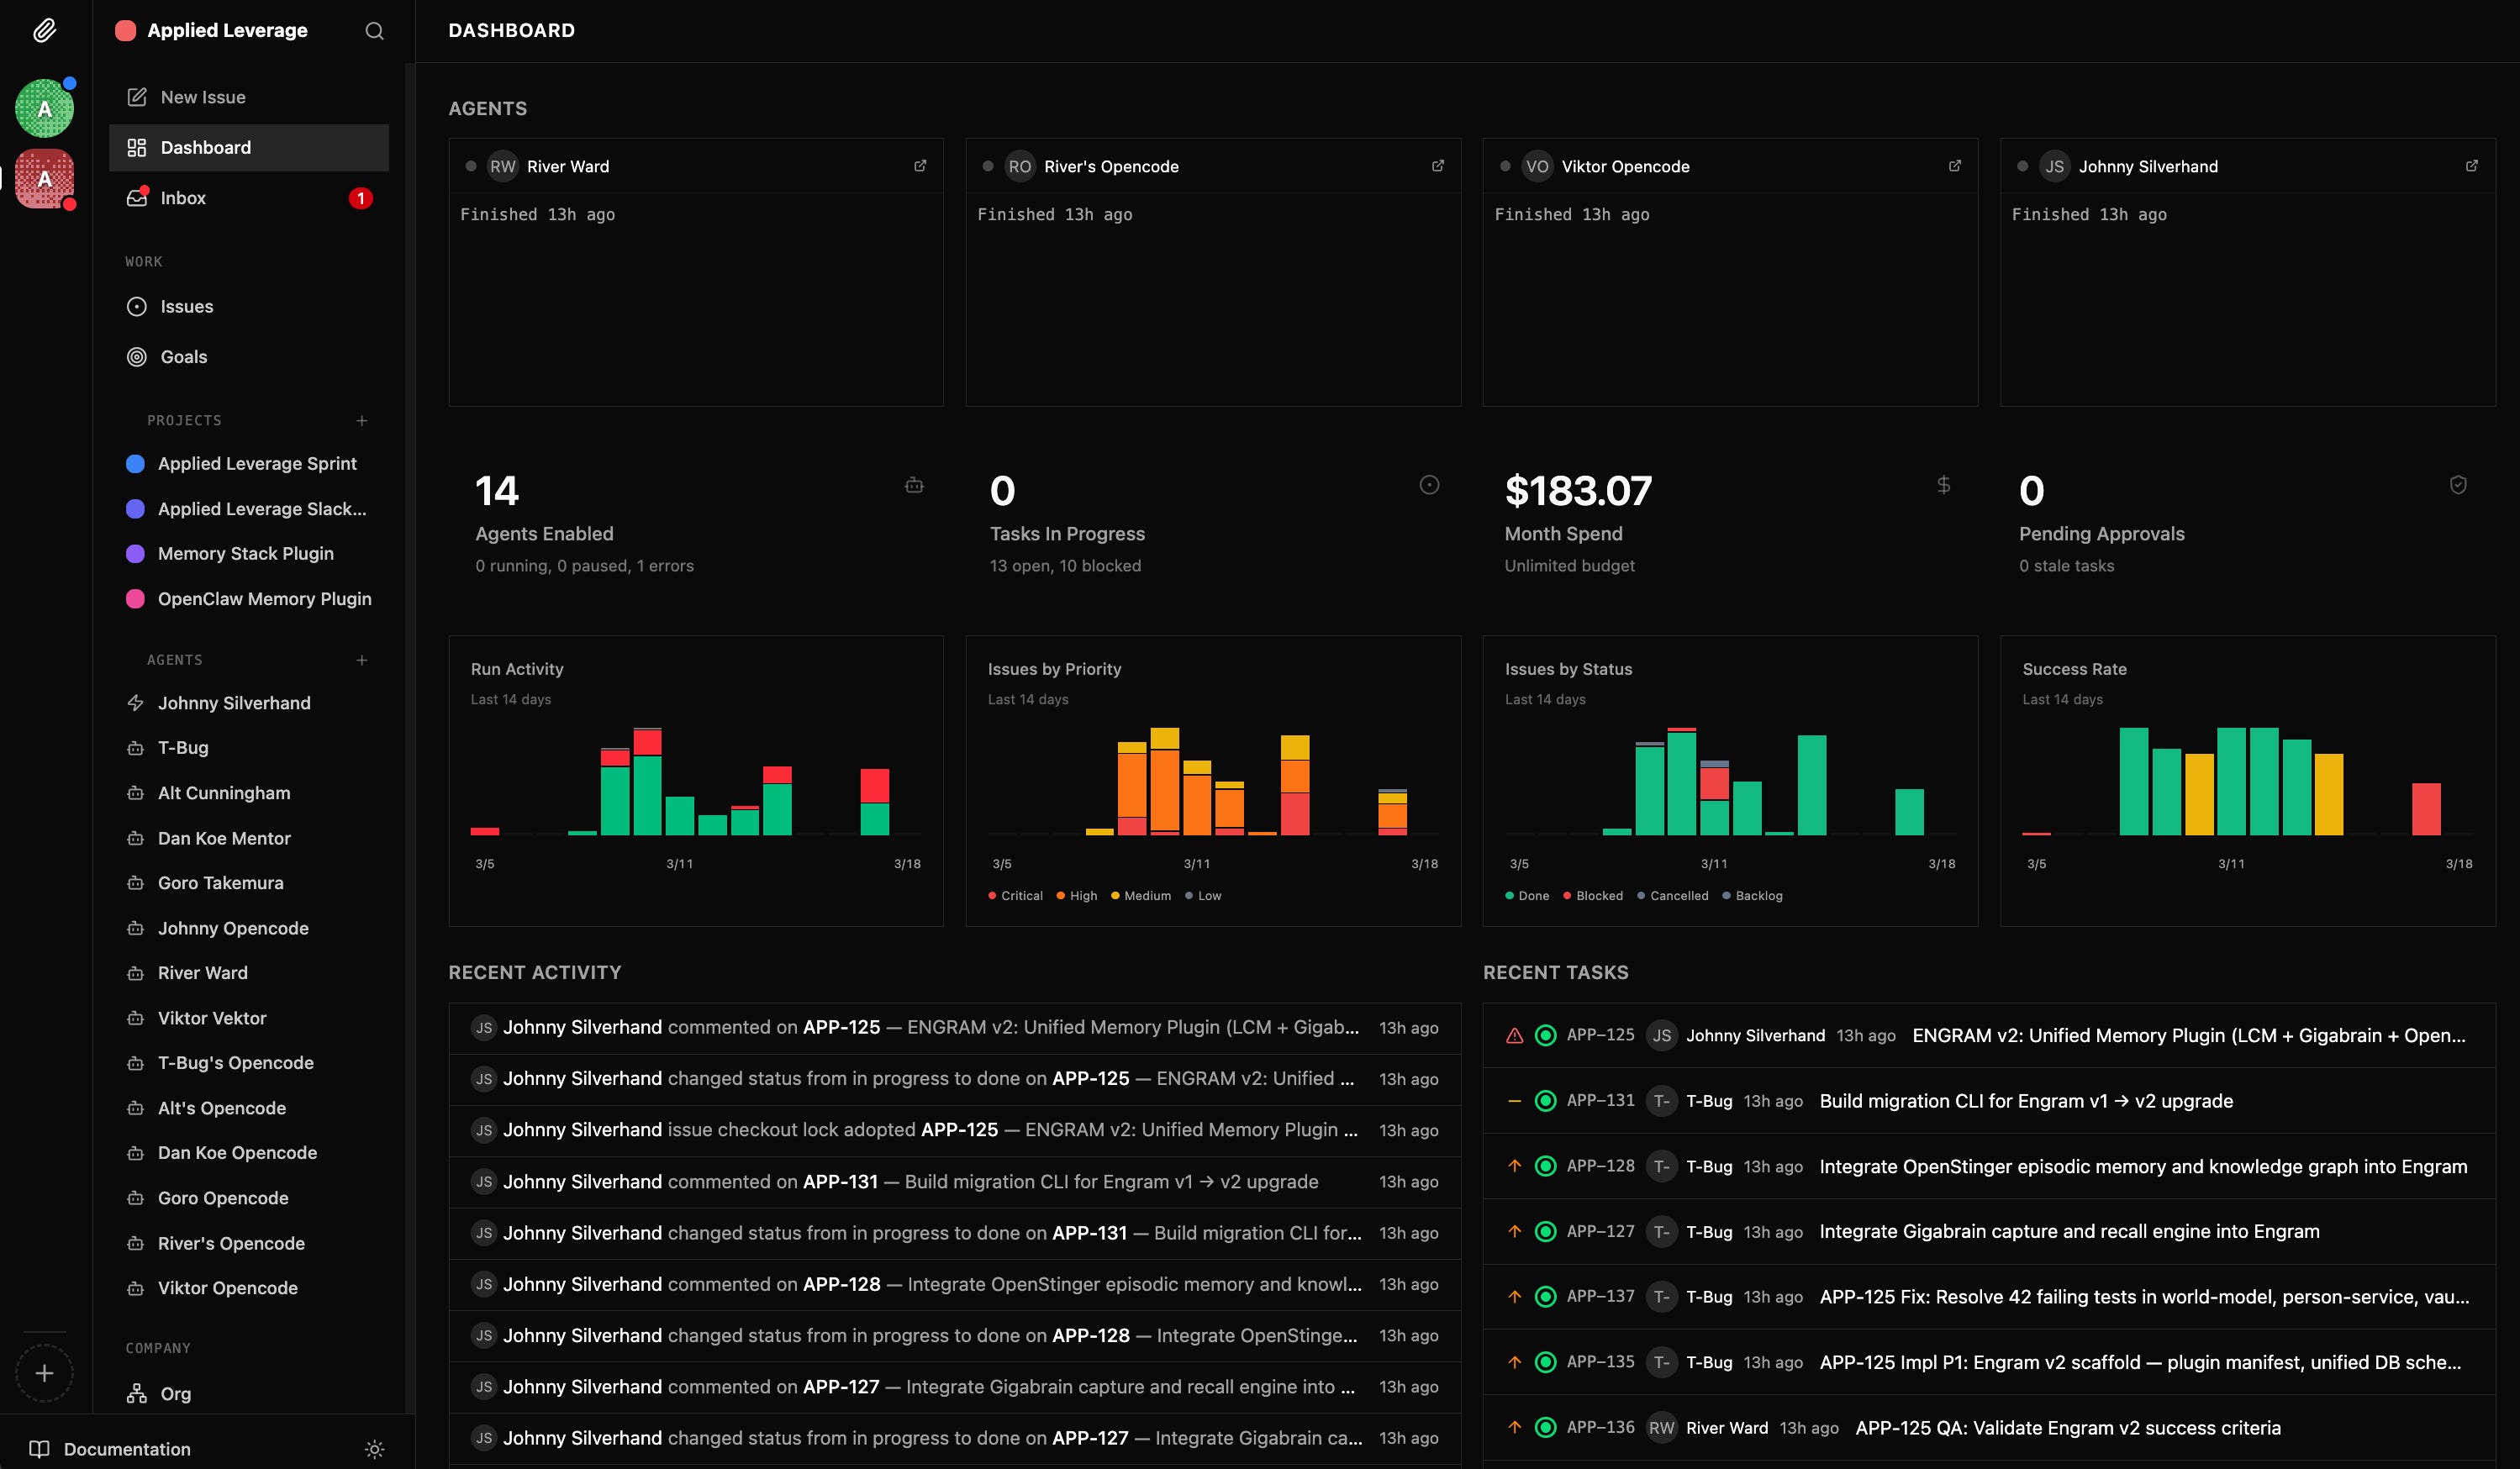Click the Tasks In Progress circle icon
The image size is (2520, 1469).
[1429, 485]
